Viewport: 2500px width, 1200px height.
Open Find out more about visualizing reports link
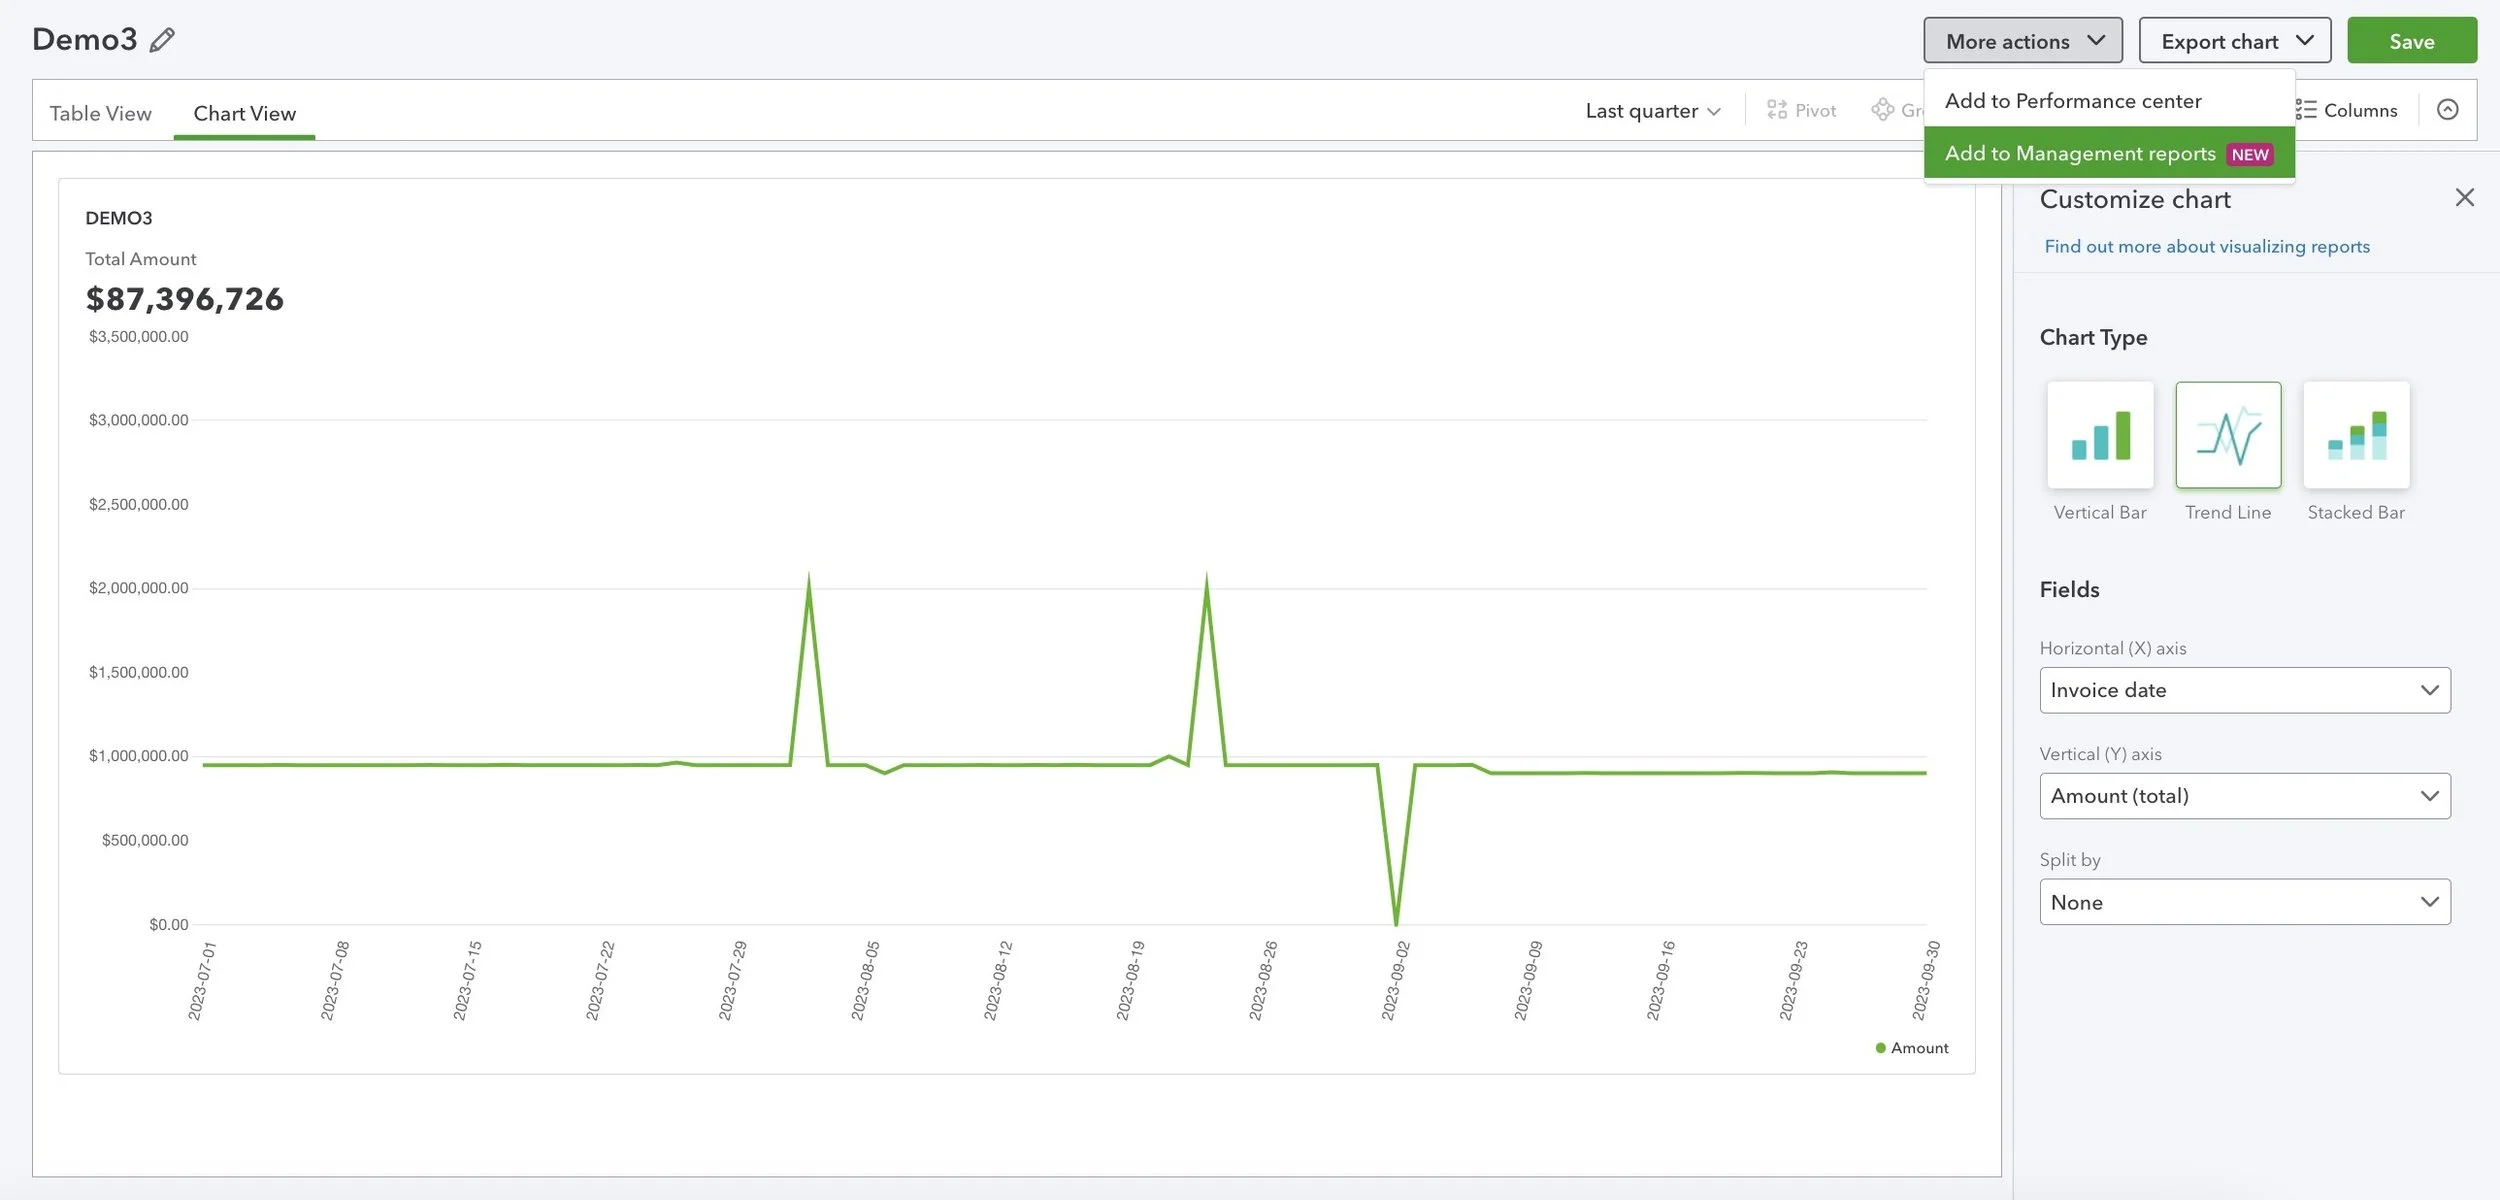pyautogui.click(x=2207, y=246)
